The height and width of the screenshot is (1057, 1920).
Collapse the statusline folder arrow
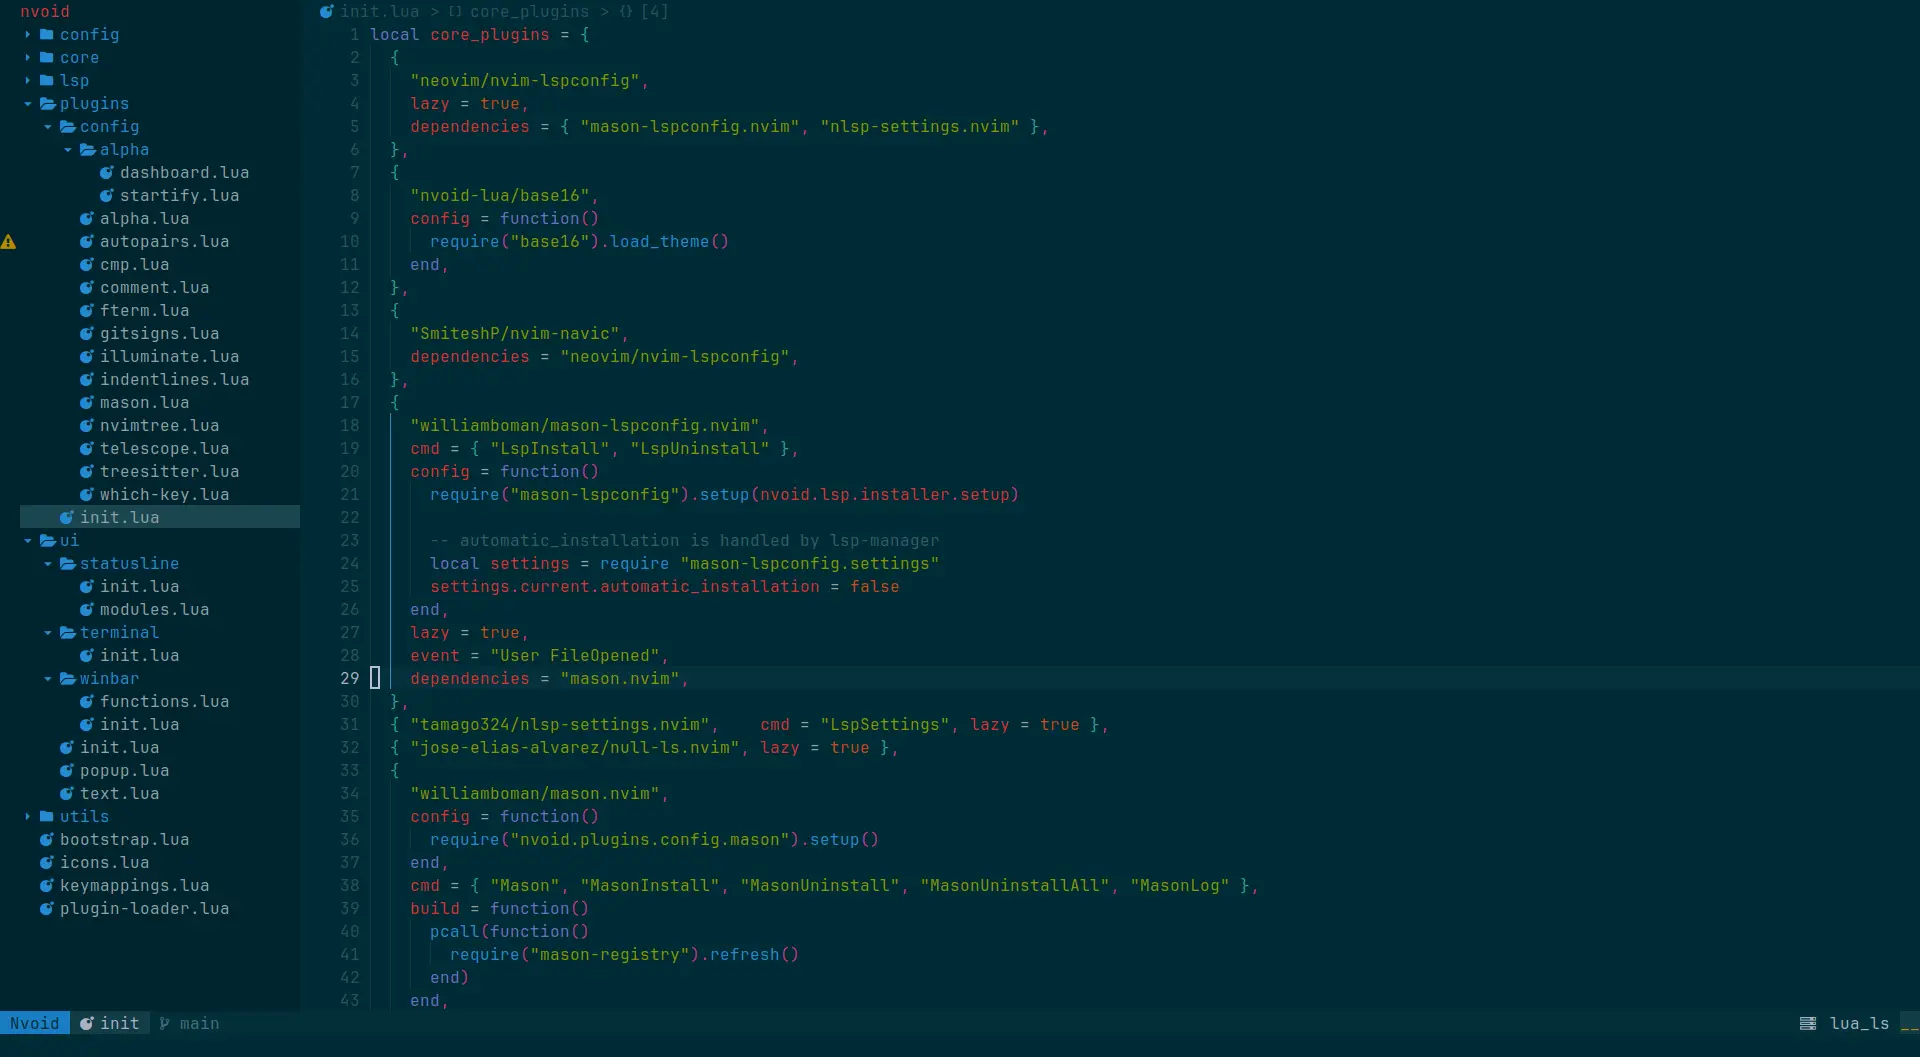(x=48, y=564)
